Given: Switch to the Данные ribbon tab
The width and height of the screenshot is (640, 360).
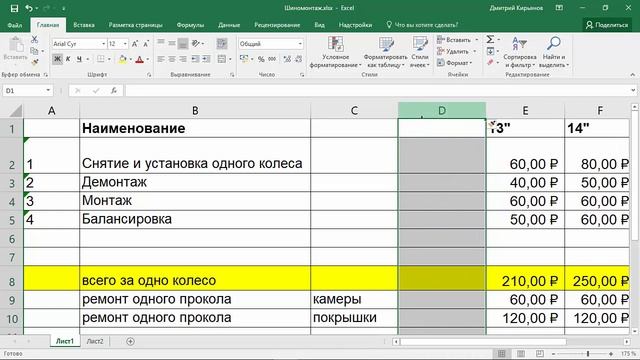Looking at the screenshot, I should [x=229, y=25].
